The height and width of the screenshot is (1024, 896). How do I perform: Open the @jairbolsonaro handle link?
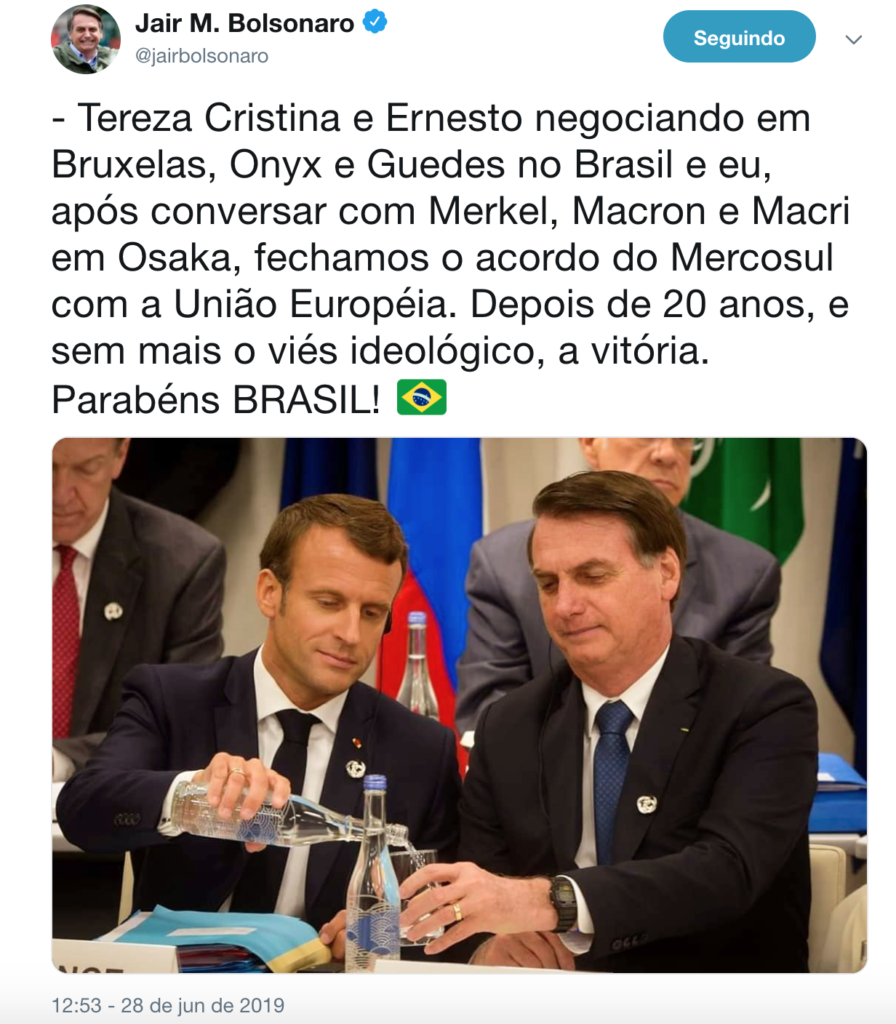[x=201, y=56]
